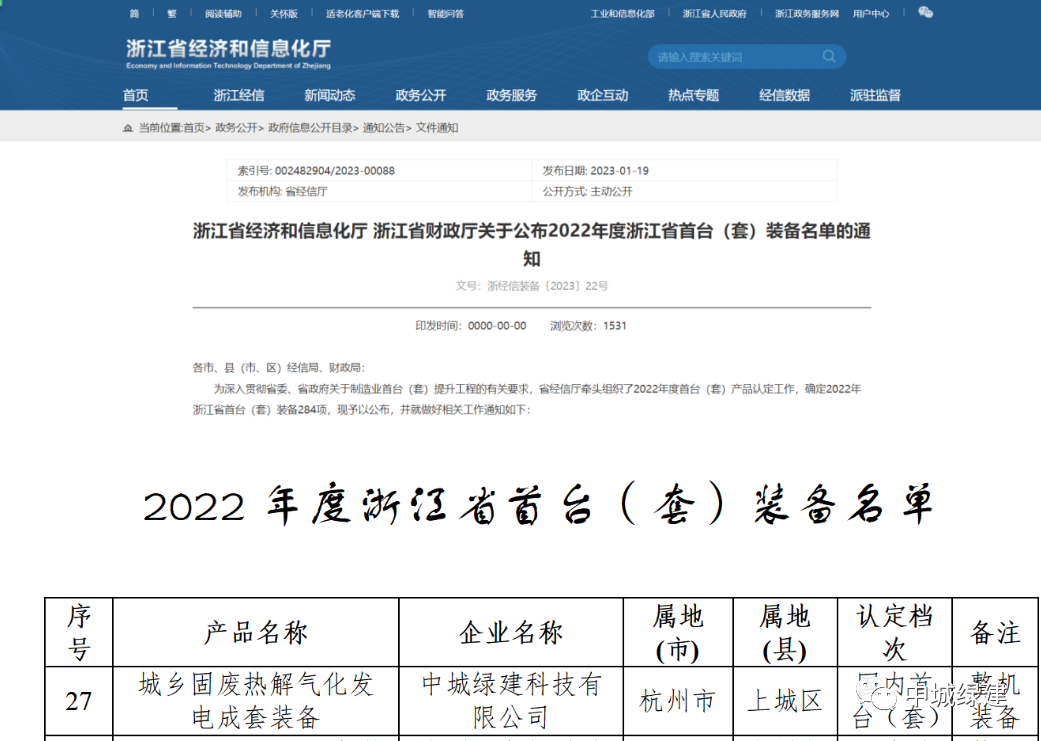1041x741 pixels.
Task: Visit 工业和信息化部 link
Action: (x=622, y=14)
